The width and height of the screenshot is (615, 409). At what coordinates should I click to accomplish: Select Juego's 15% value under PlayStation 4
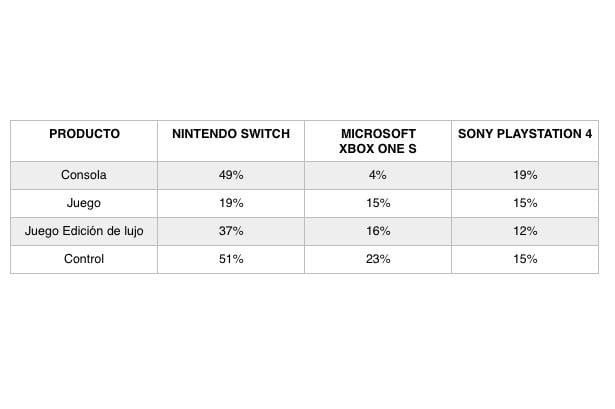[x=525, y=203]
